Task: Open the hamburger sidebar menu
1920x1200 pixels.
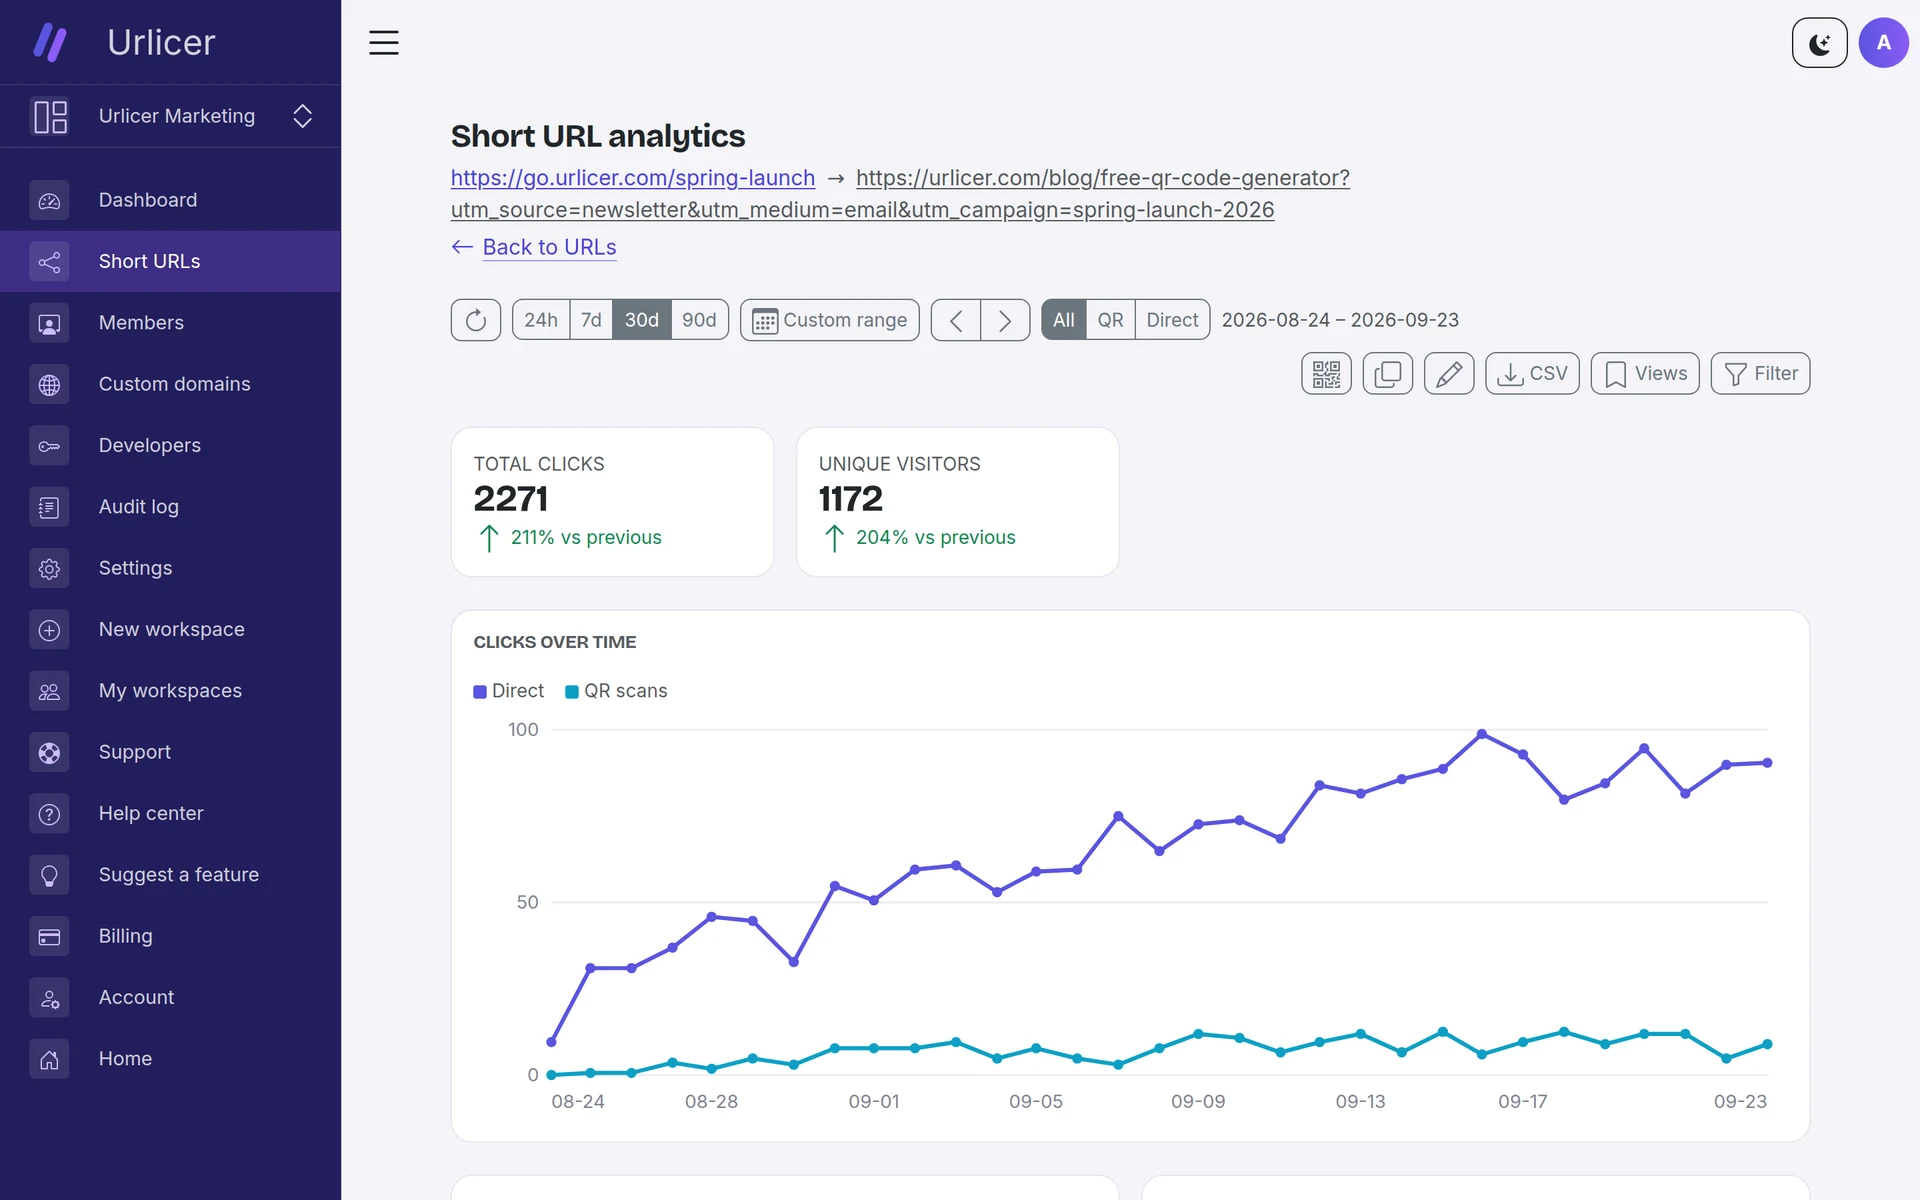Action: point(384,43)
